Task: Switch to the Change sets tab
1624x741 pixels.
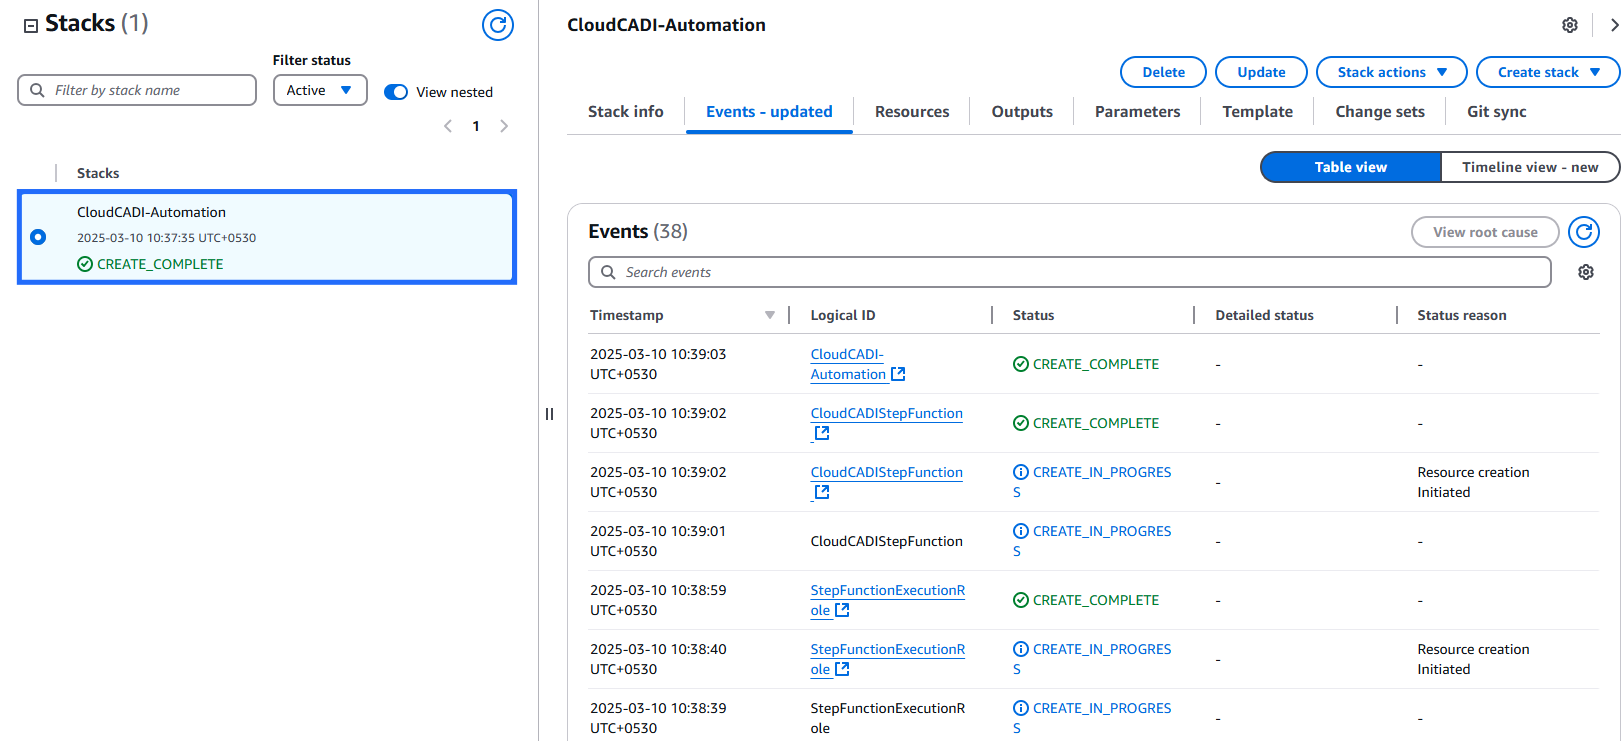Action: (x=1380, y=112)
